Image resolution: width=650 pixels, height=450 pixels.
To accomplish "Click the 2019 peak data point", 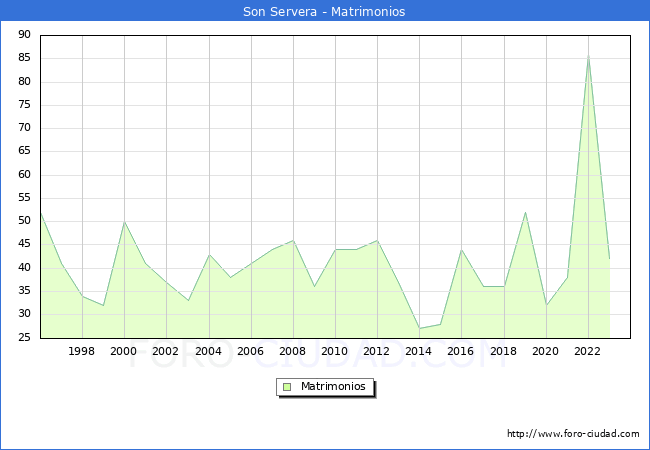I will tap(525, 212).
